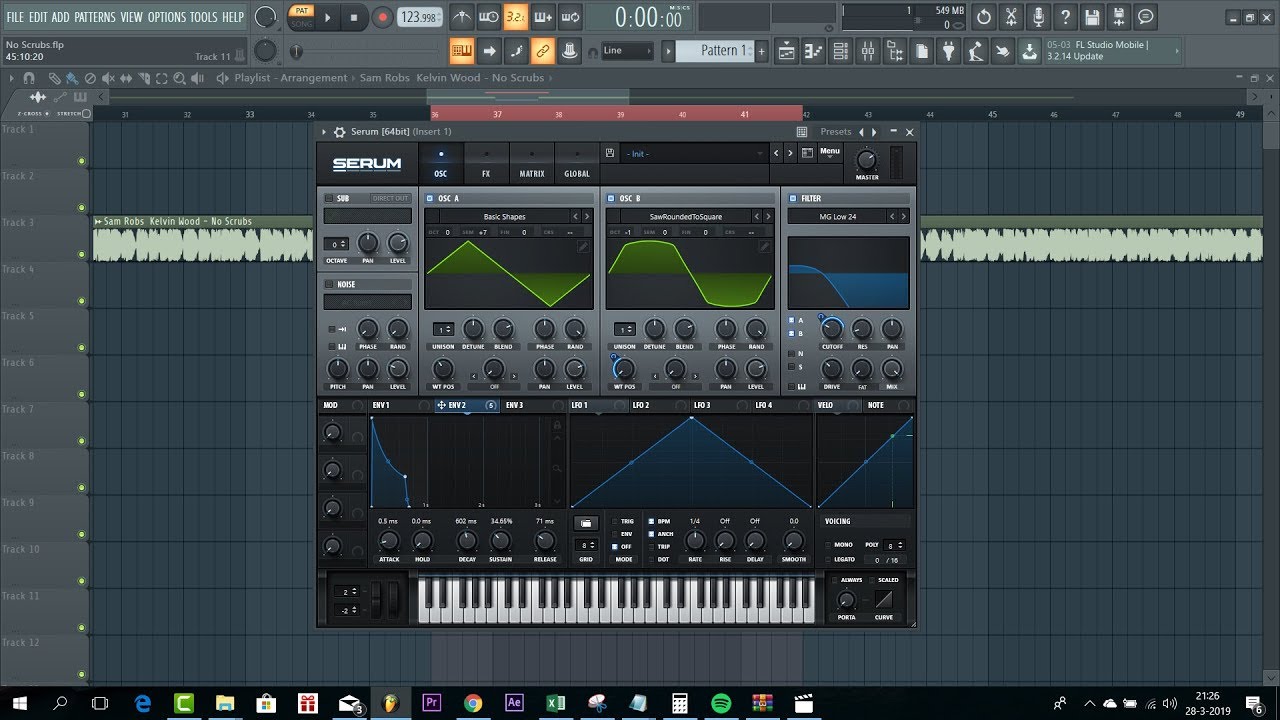Open the MG Low 24 filter type selector
The height and width of the screenshot is (720, 1280).
(x=838, y=216)
